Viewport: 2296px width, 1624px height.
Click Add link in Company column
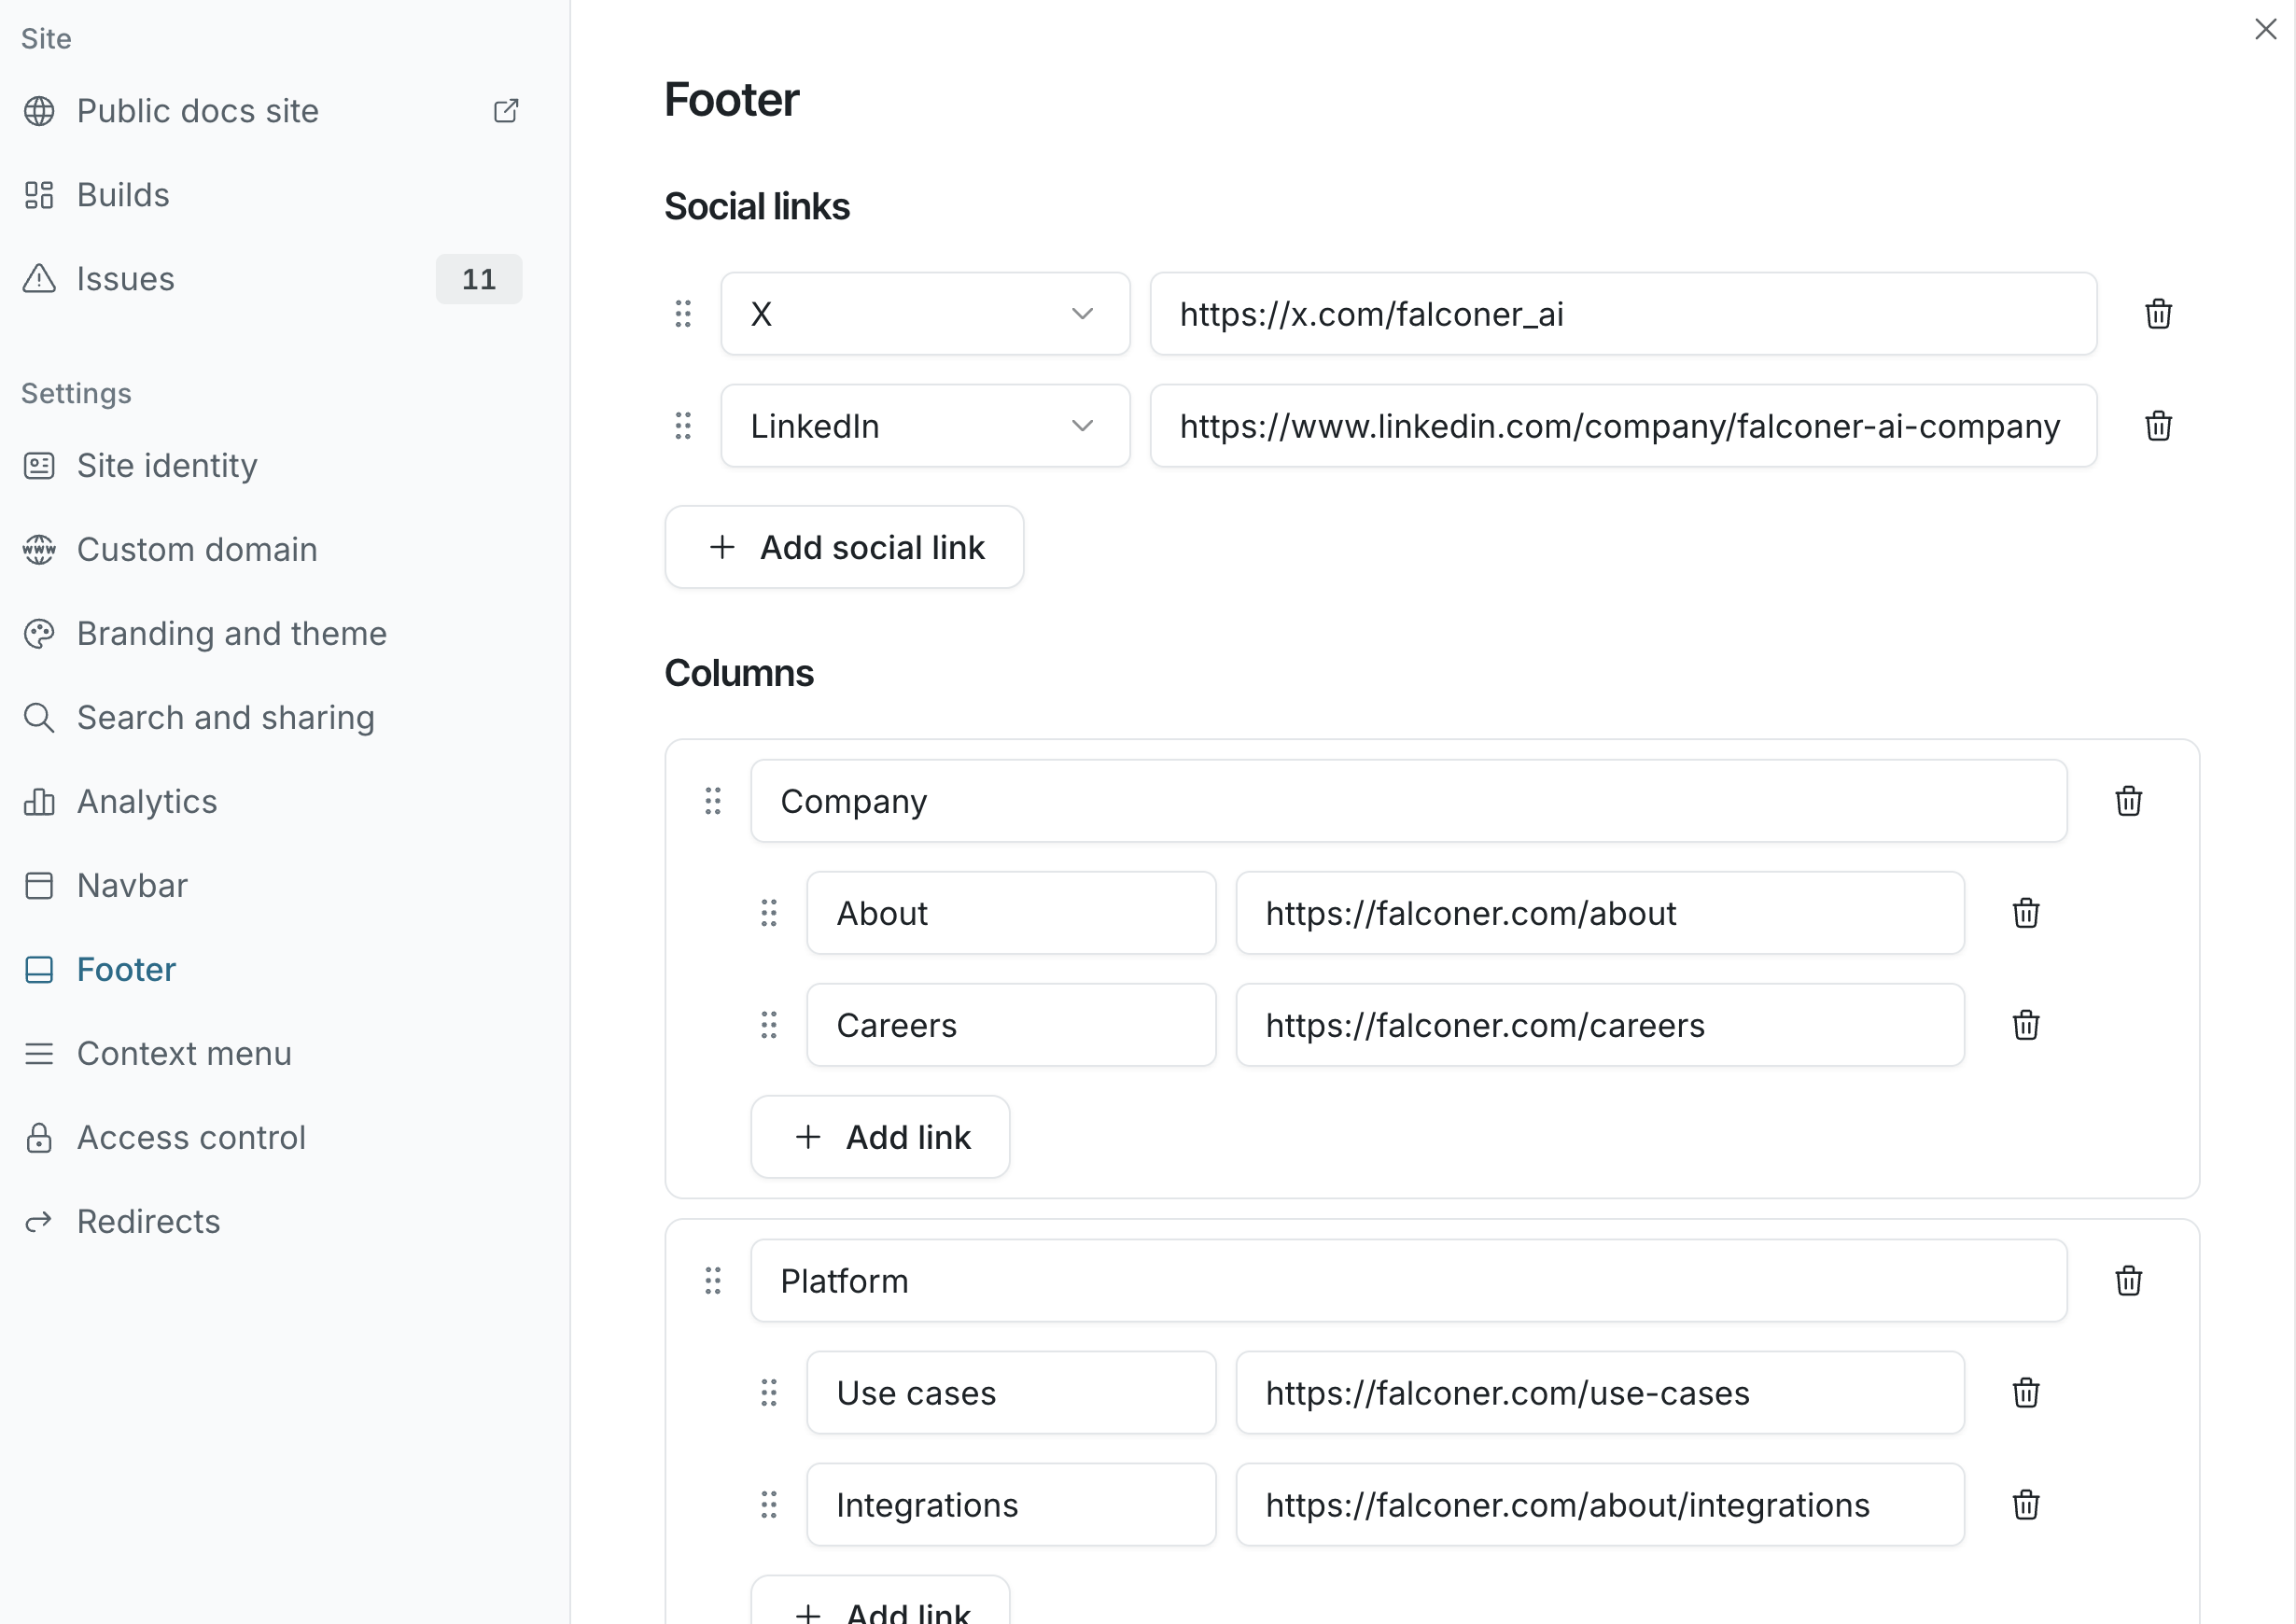pyautogui.click(x=881, y=1137)
